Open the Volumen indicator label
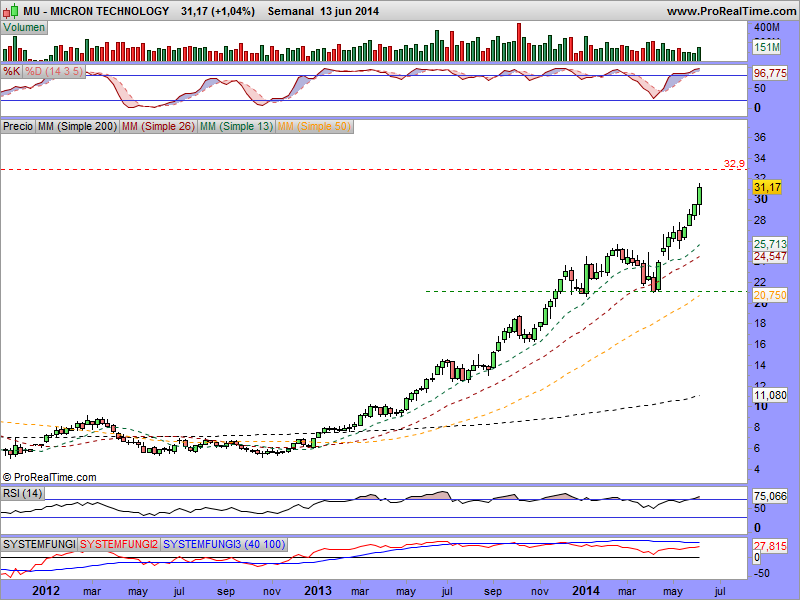Viewport: 800px width, 600px height. click(x=24, y=28)
